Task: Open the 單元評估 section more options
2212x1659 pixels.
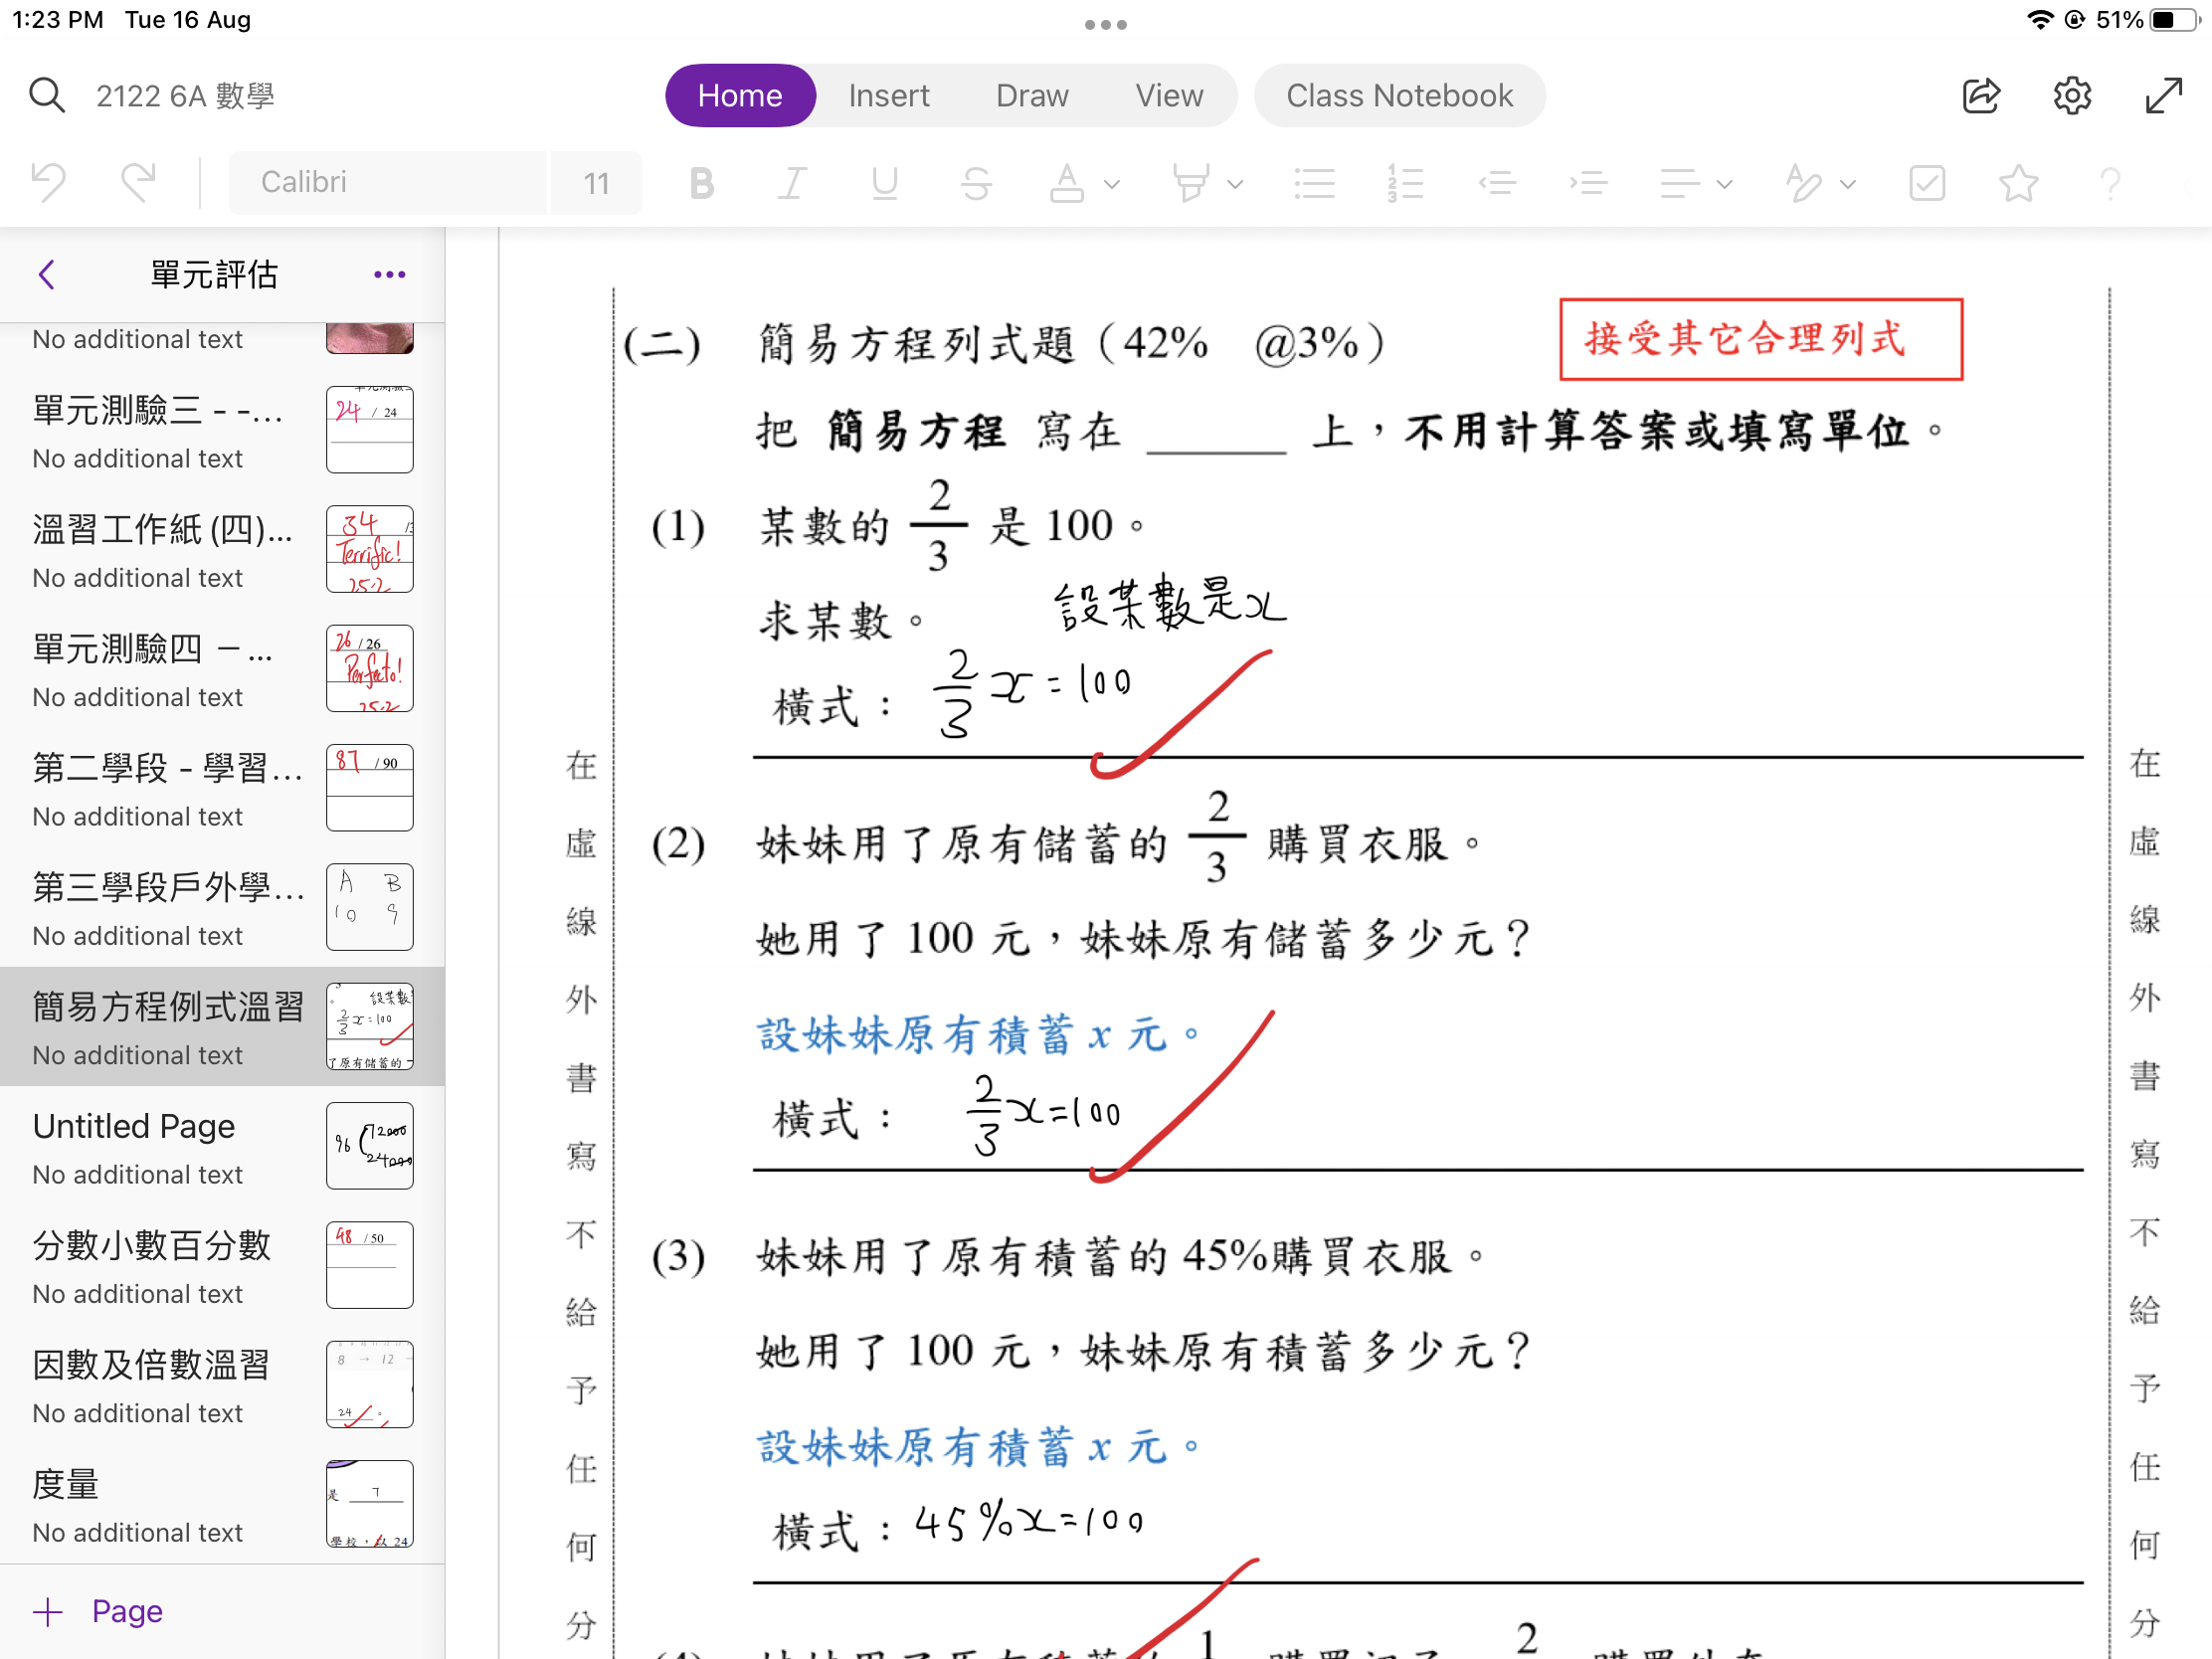Action: (389, 274)
